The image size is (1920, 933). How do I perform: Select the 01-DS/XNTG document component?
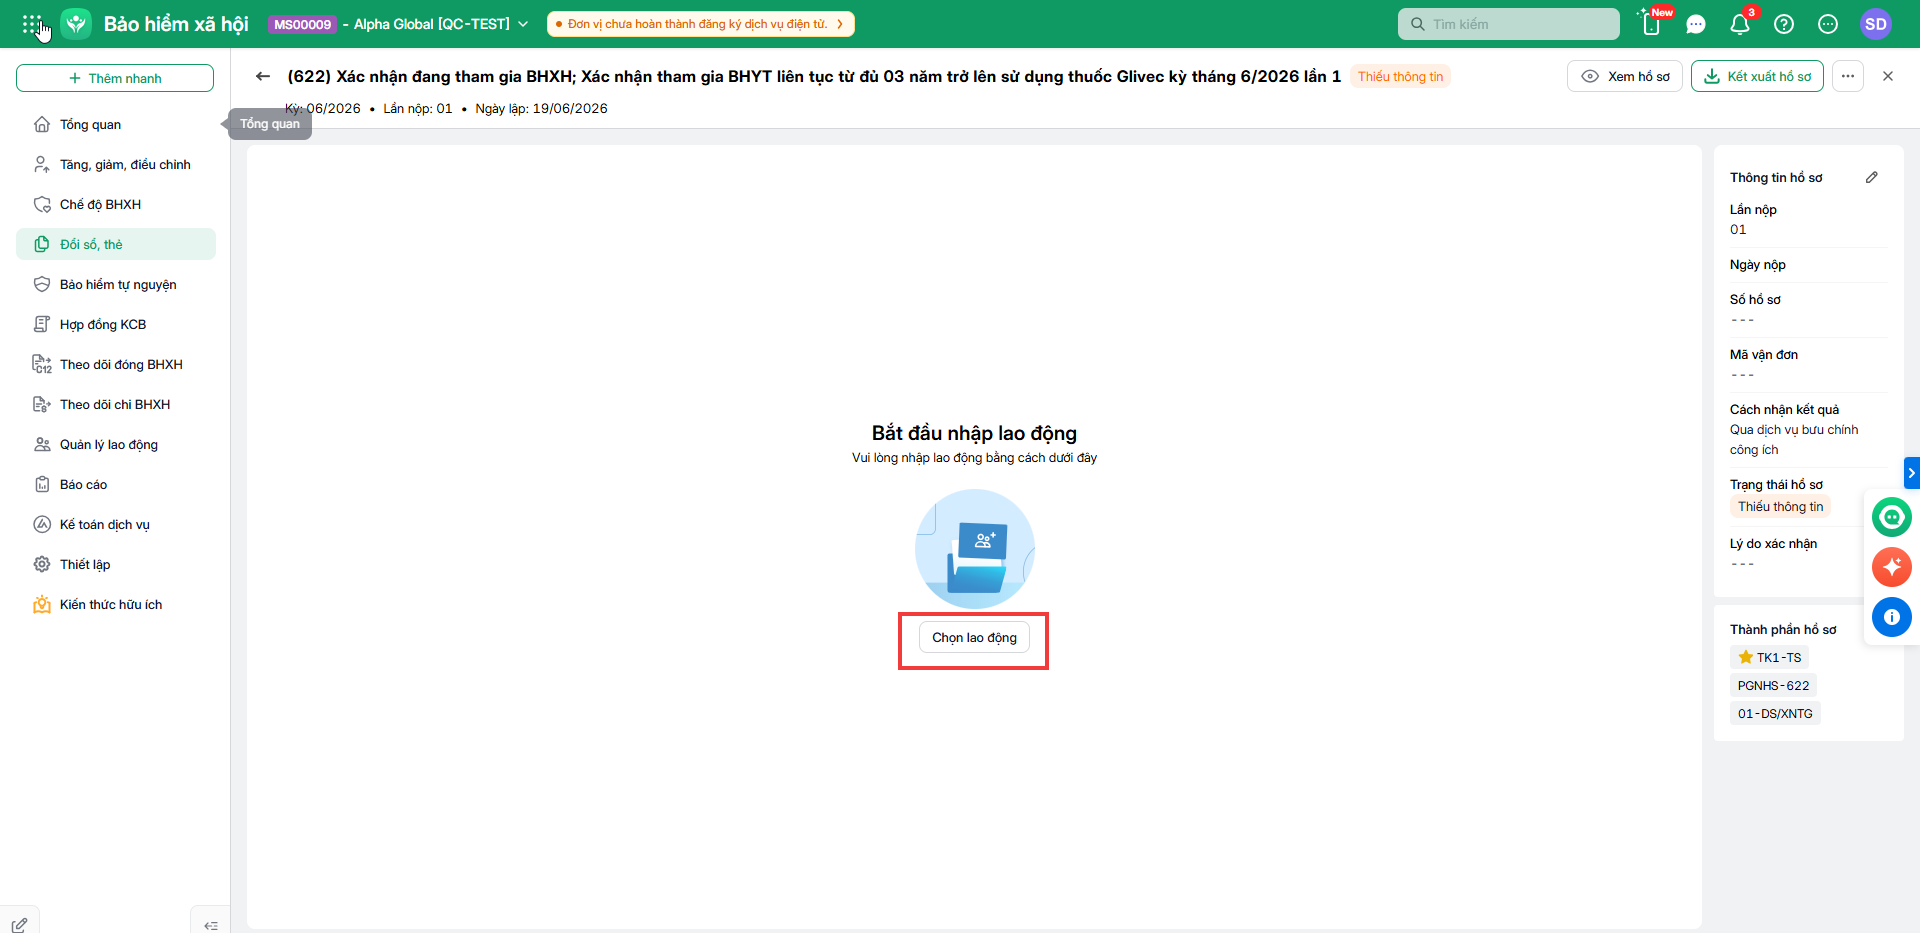pyautogui.click(x=1775, y=713)
